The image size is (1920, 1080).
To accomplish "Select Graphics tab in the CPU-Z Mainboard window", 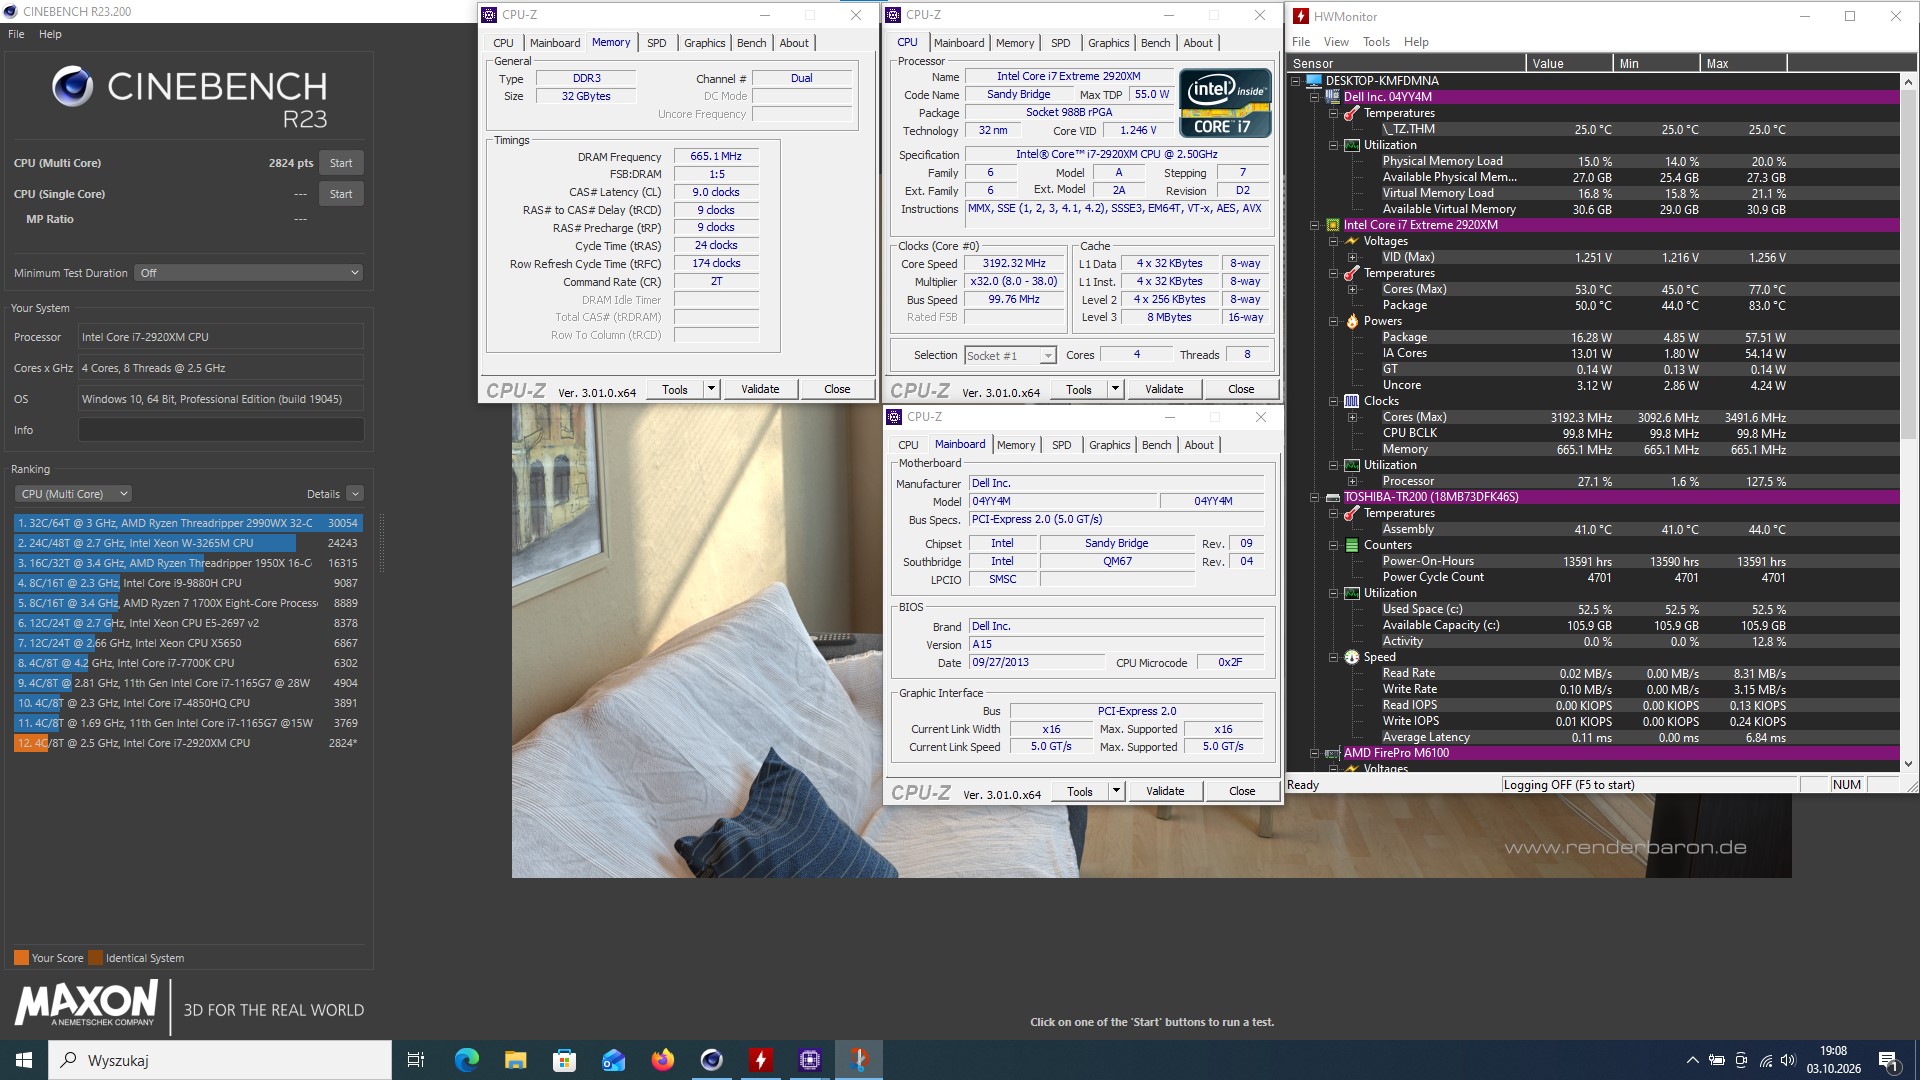I will point(1109,445).
